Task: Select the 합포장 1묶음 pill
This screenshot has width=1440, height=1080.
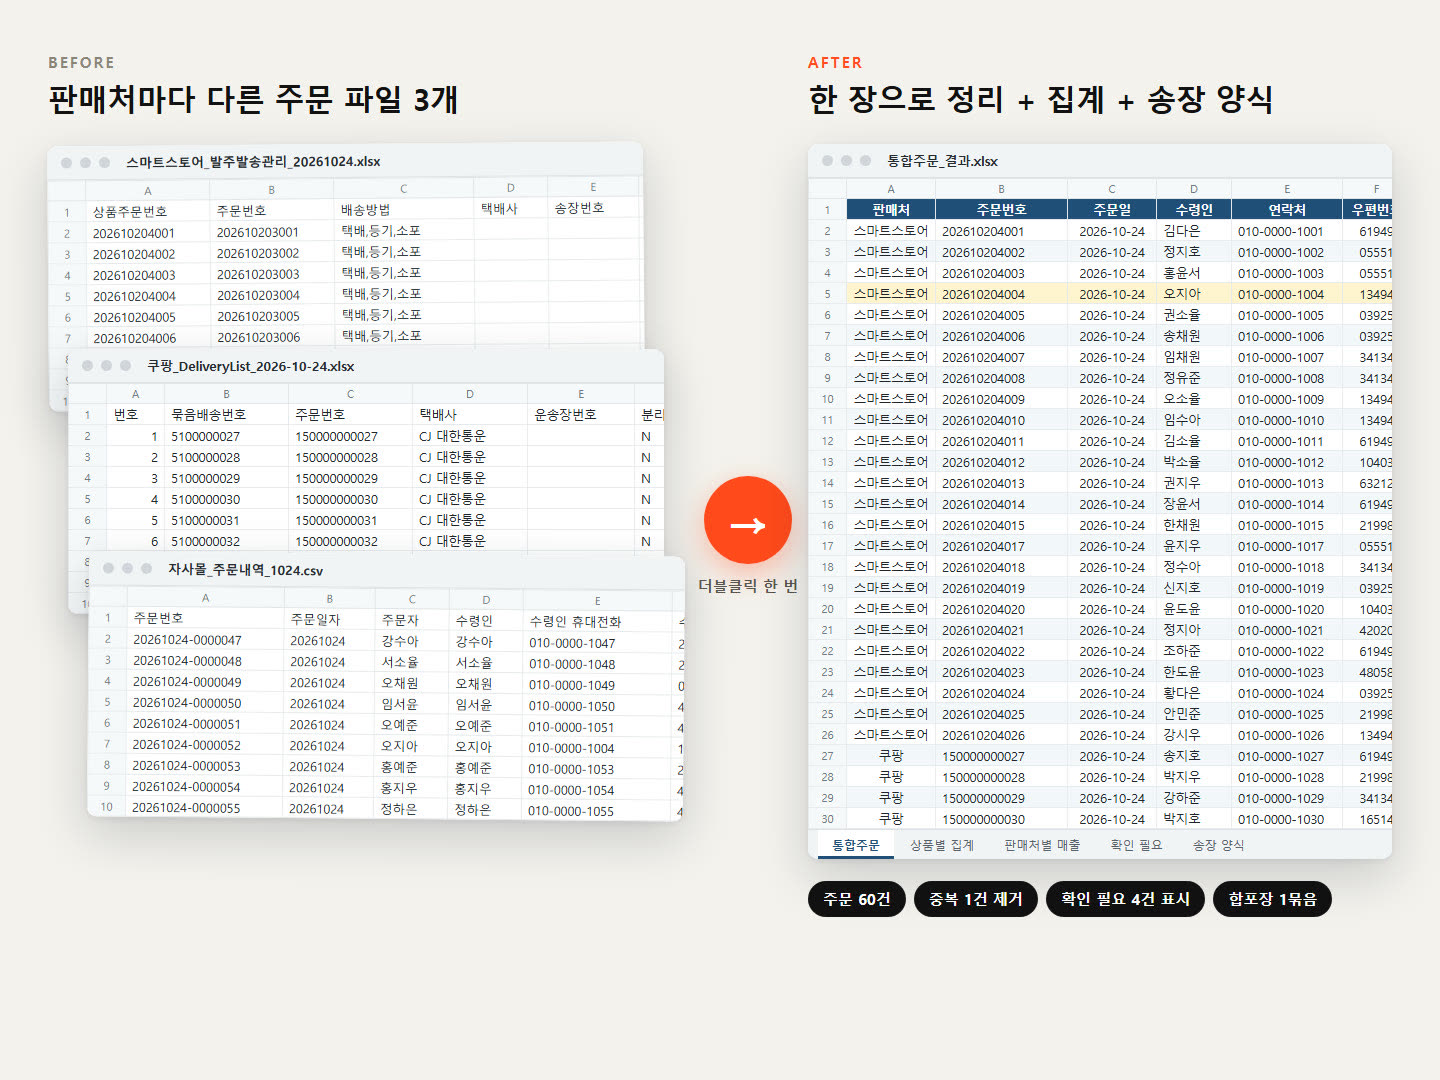Action: (x=1272, y=899)
